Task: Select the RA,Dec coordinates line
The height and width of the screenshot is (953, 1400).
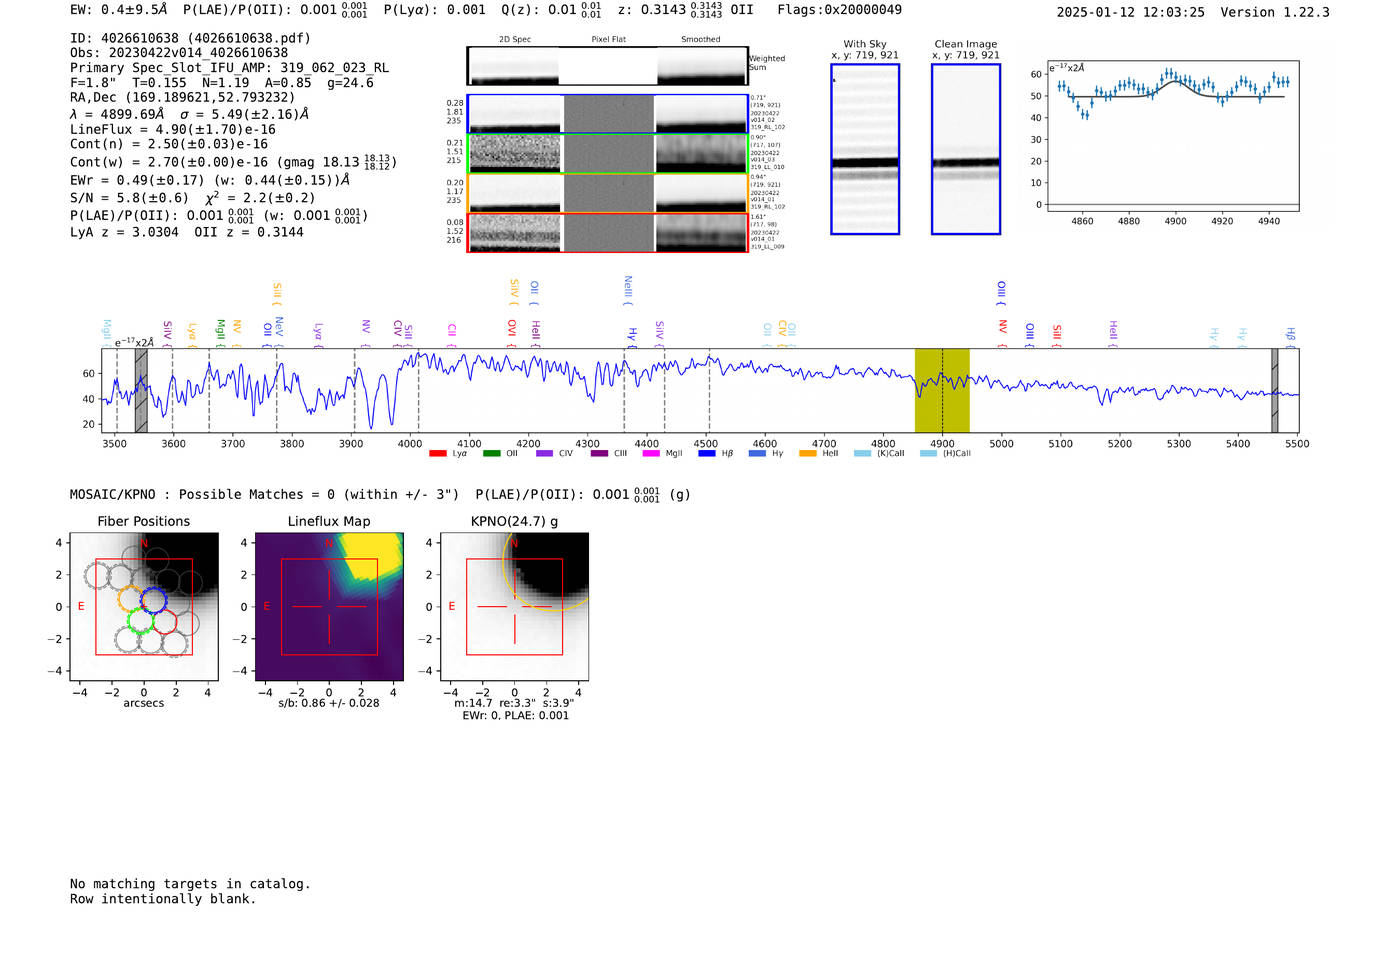Action: (x=183, y=98)
